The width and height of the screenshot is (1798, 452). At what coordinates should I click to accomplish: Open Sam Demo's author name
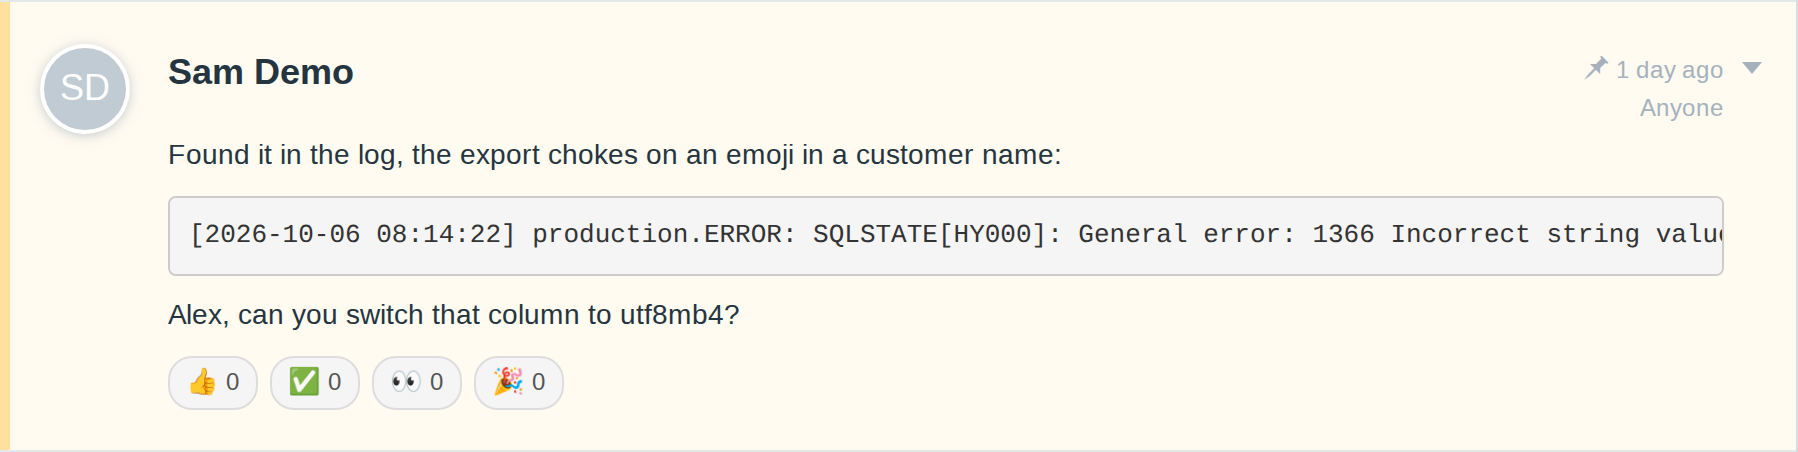point(261,72)
